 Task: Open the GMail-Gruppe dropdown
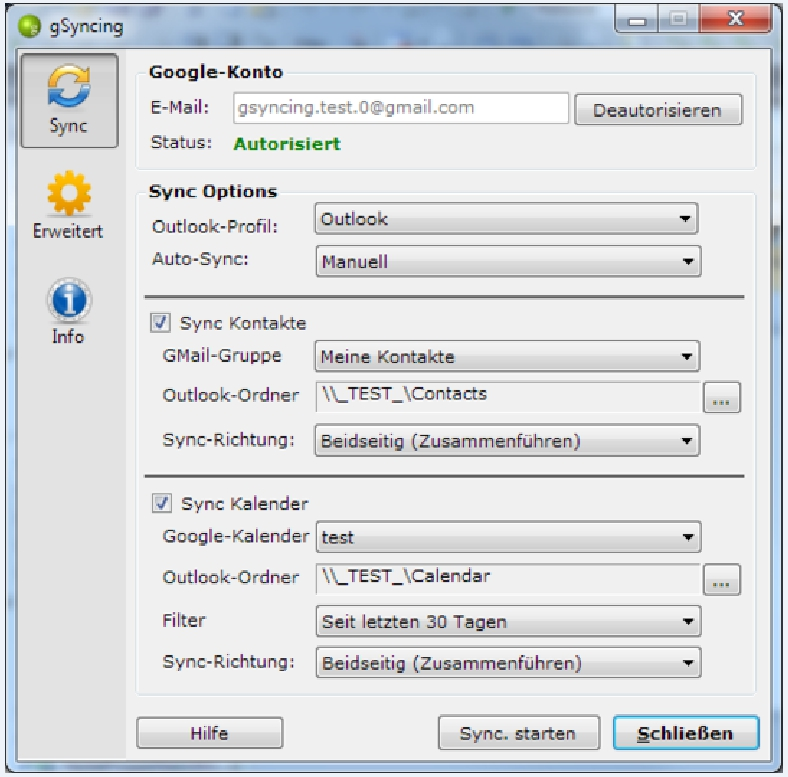coord(507,356)
